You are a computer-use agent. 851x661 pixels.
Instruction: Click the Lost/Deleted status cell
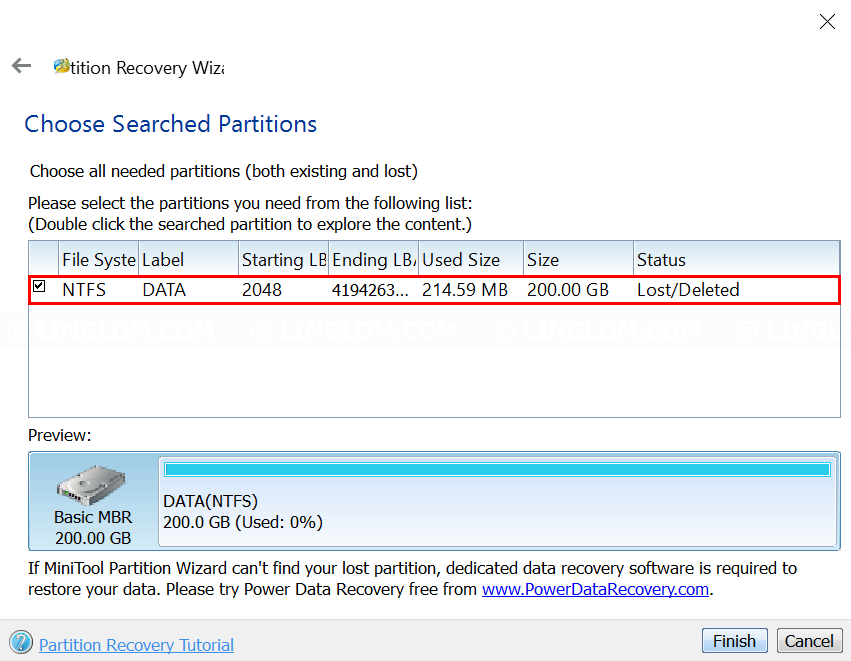(688, 290)
